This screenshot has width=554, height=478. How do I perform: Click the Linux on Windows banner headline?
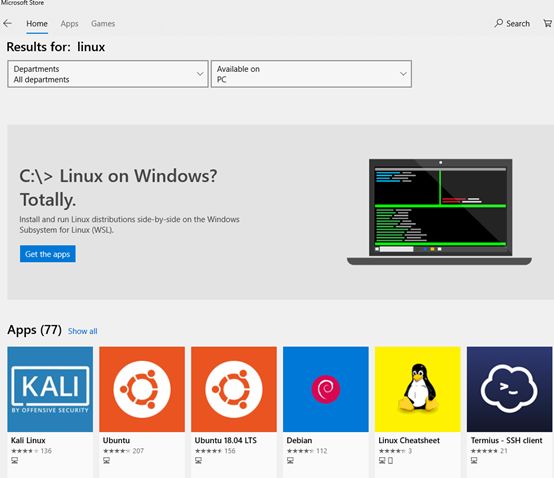[118, 188]
